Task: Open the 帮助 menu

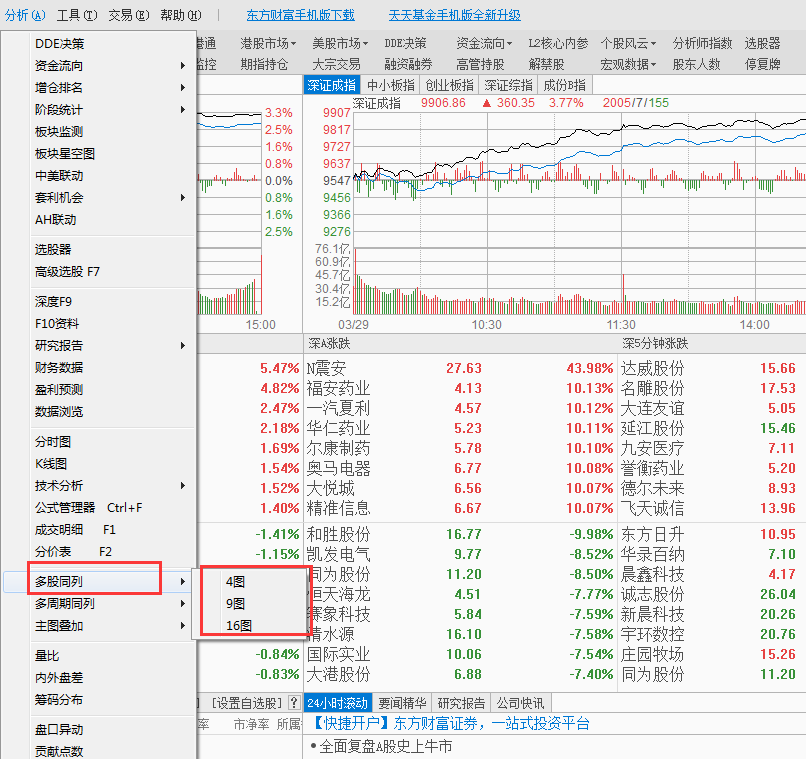Action: 180,15
